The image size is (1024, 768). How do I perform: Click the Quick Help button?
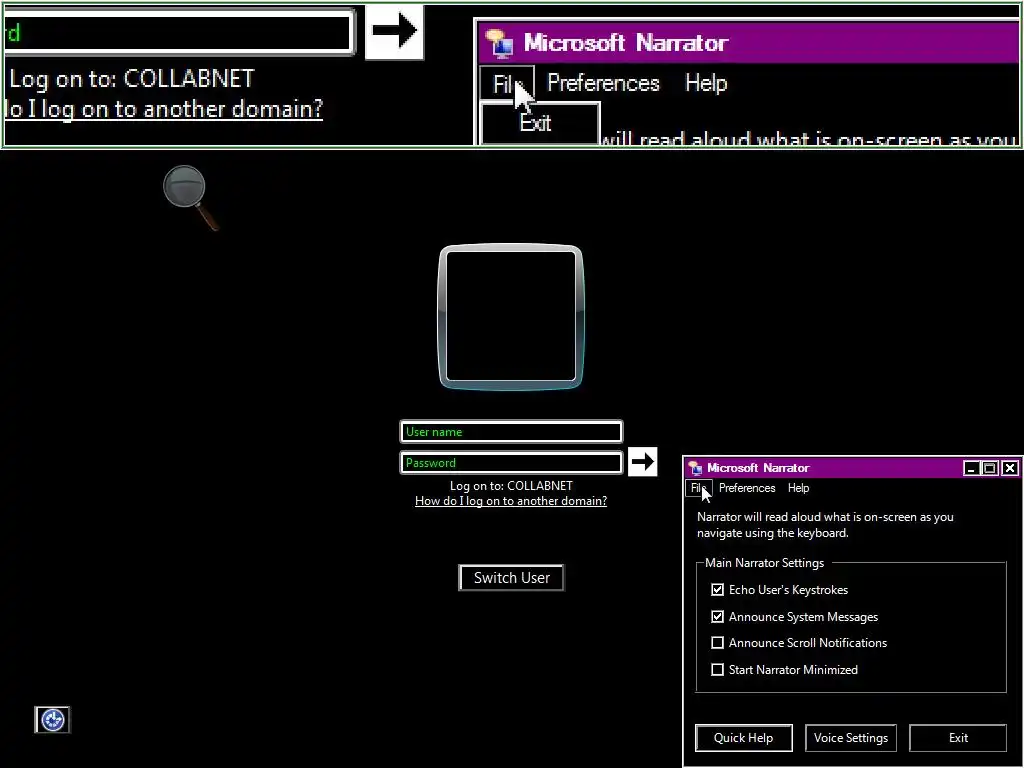tap(743, 737)
